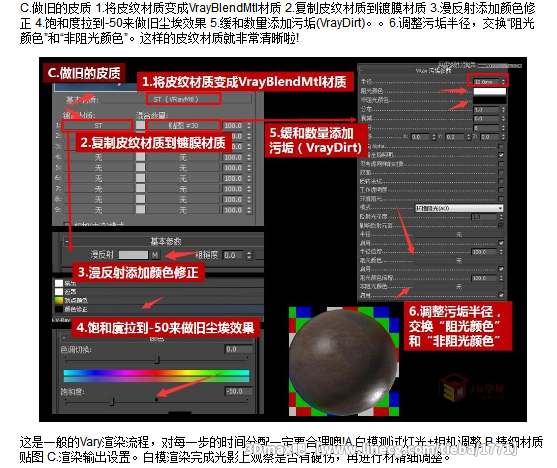Click the 分布 distribution field showing 1.0
557x468 pixels.
(x=486, y=110)
